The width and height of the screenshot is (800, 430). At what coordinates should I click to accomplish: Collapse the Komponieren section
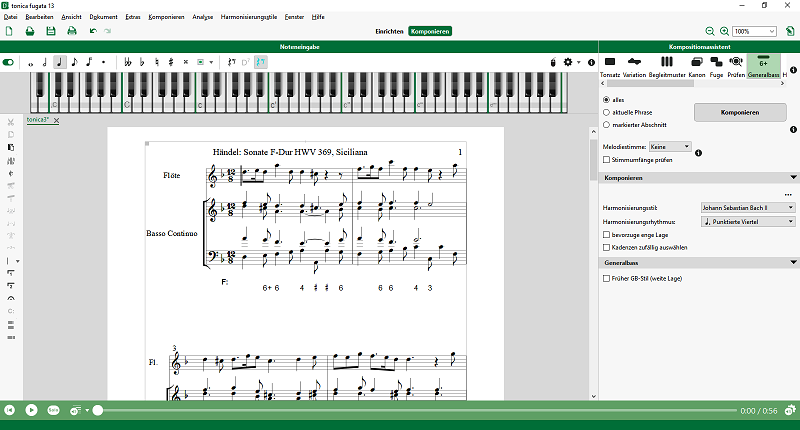click(x=793, y=178)
